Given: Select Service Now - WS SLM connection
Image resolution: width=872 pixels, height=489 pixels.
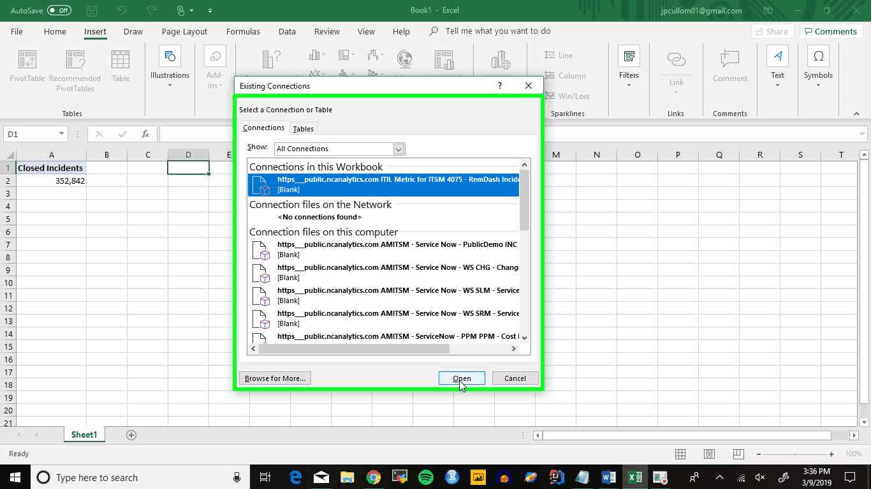Looking at the screenshot, I should click(x=384, y=295).
